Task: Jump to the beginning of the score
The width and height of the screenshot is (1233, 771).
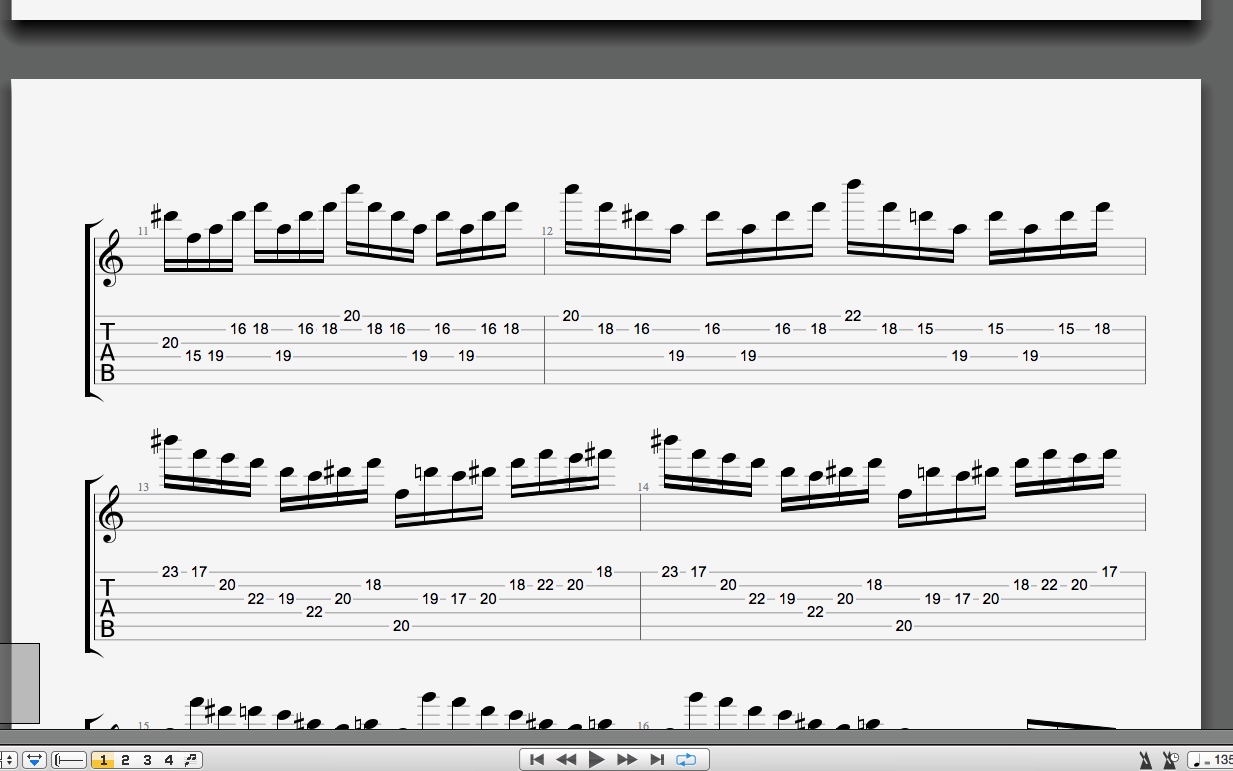Action: pyautogui.click(x=537, y=759)
